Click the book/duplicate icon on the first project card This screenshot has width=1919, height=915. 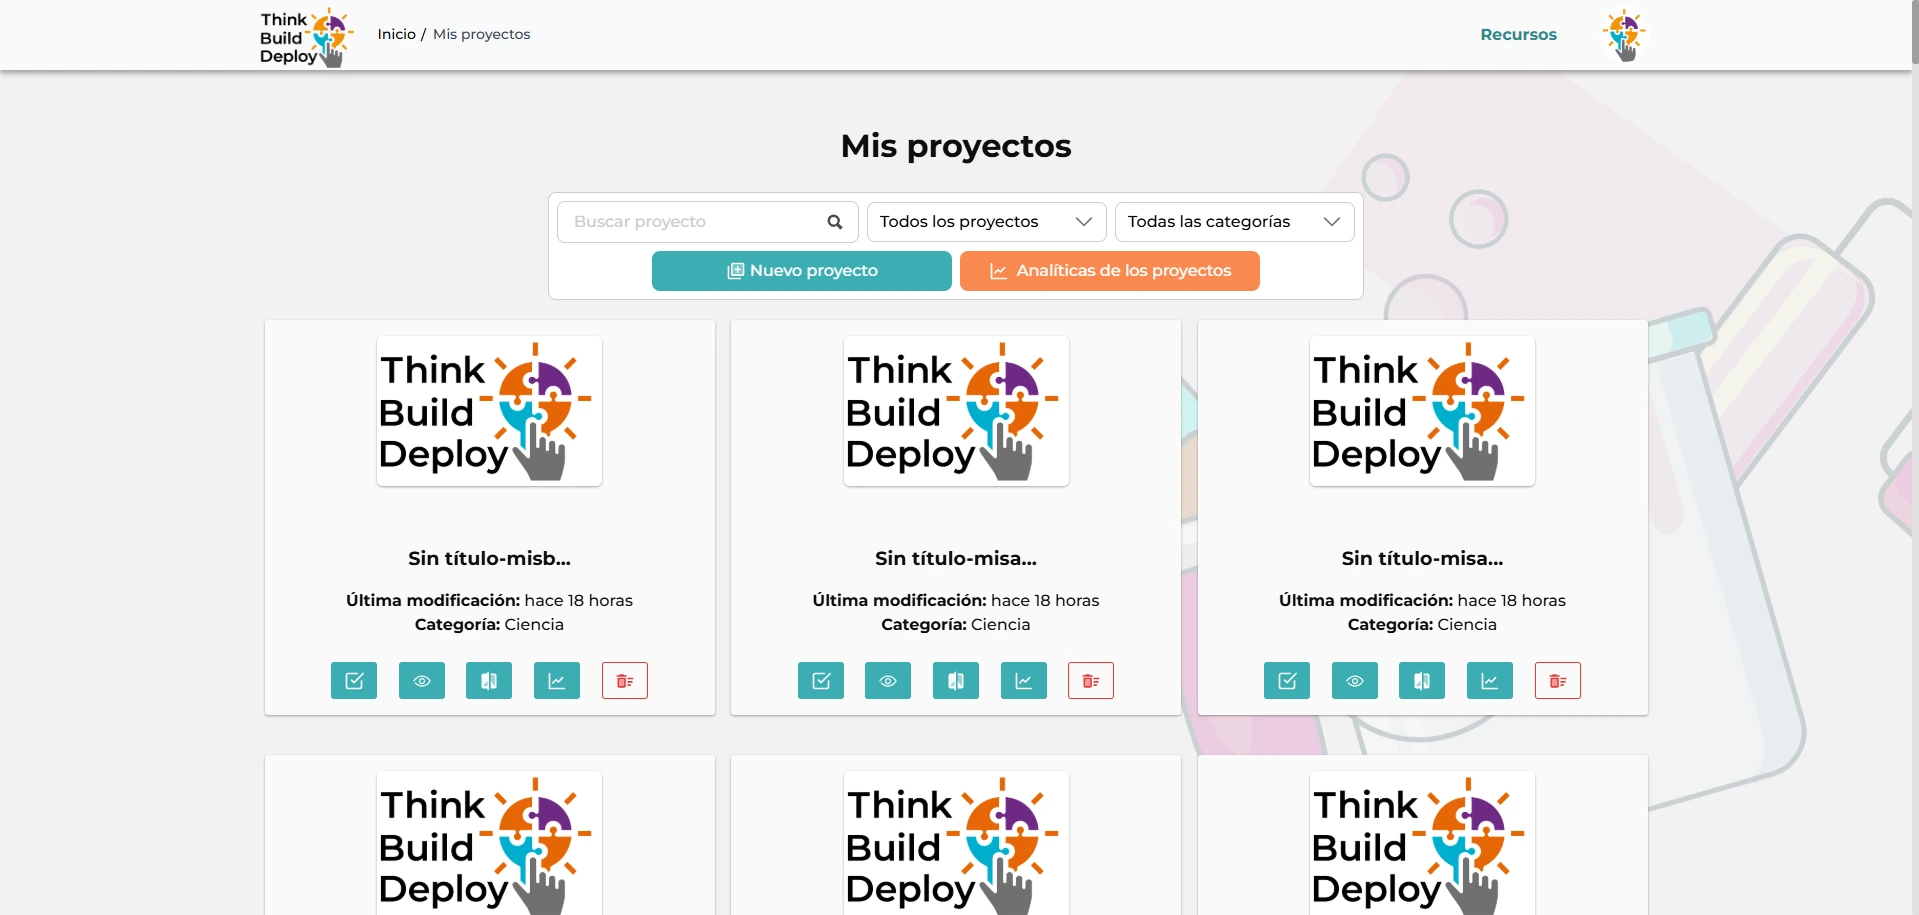click(x=488, y=680)
